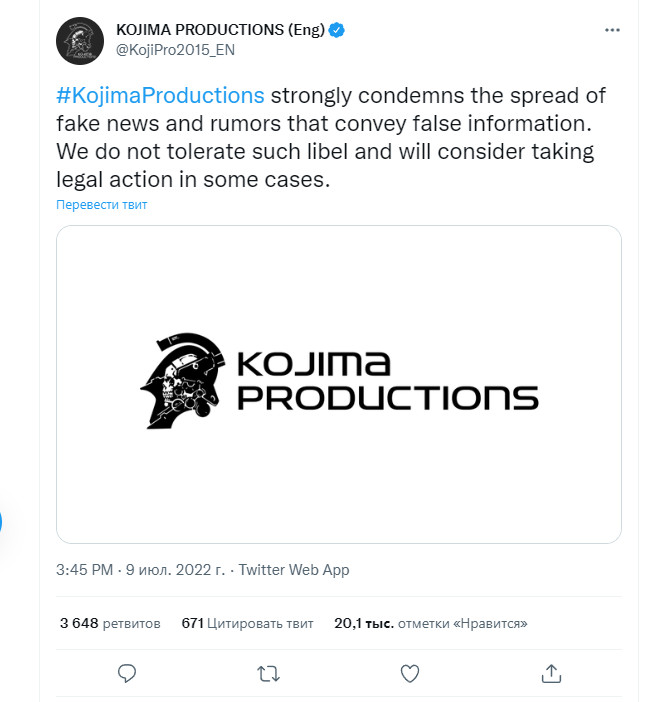Retweet using the arrows icon
647x702 pixels.
268,673
